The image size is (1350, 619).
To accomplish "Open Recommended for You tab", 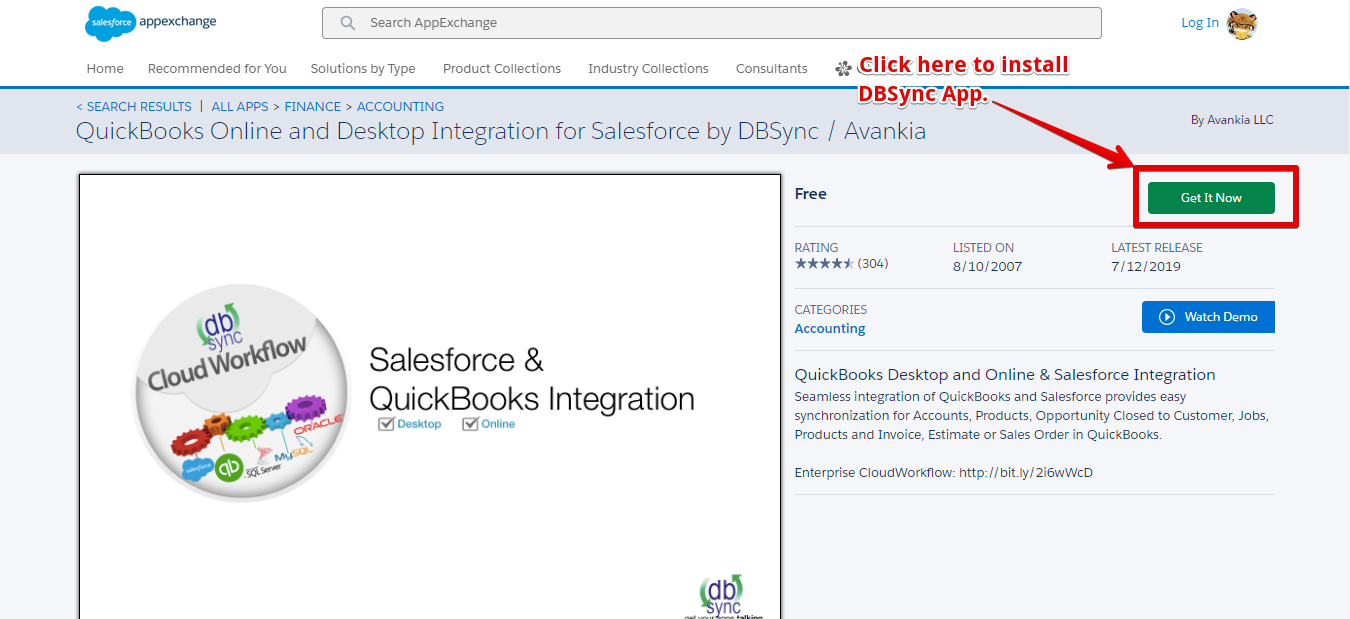I will (217, 69).
